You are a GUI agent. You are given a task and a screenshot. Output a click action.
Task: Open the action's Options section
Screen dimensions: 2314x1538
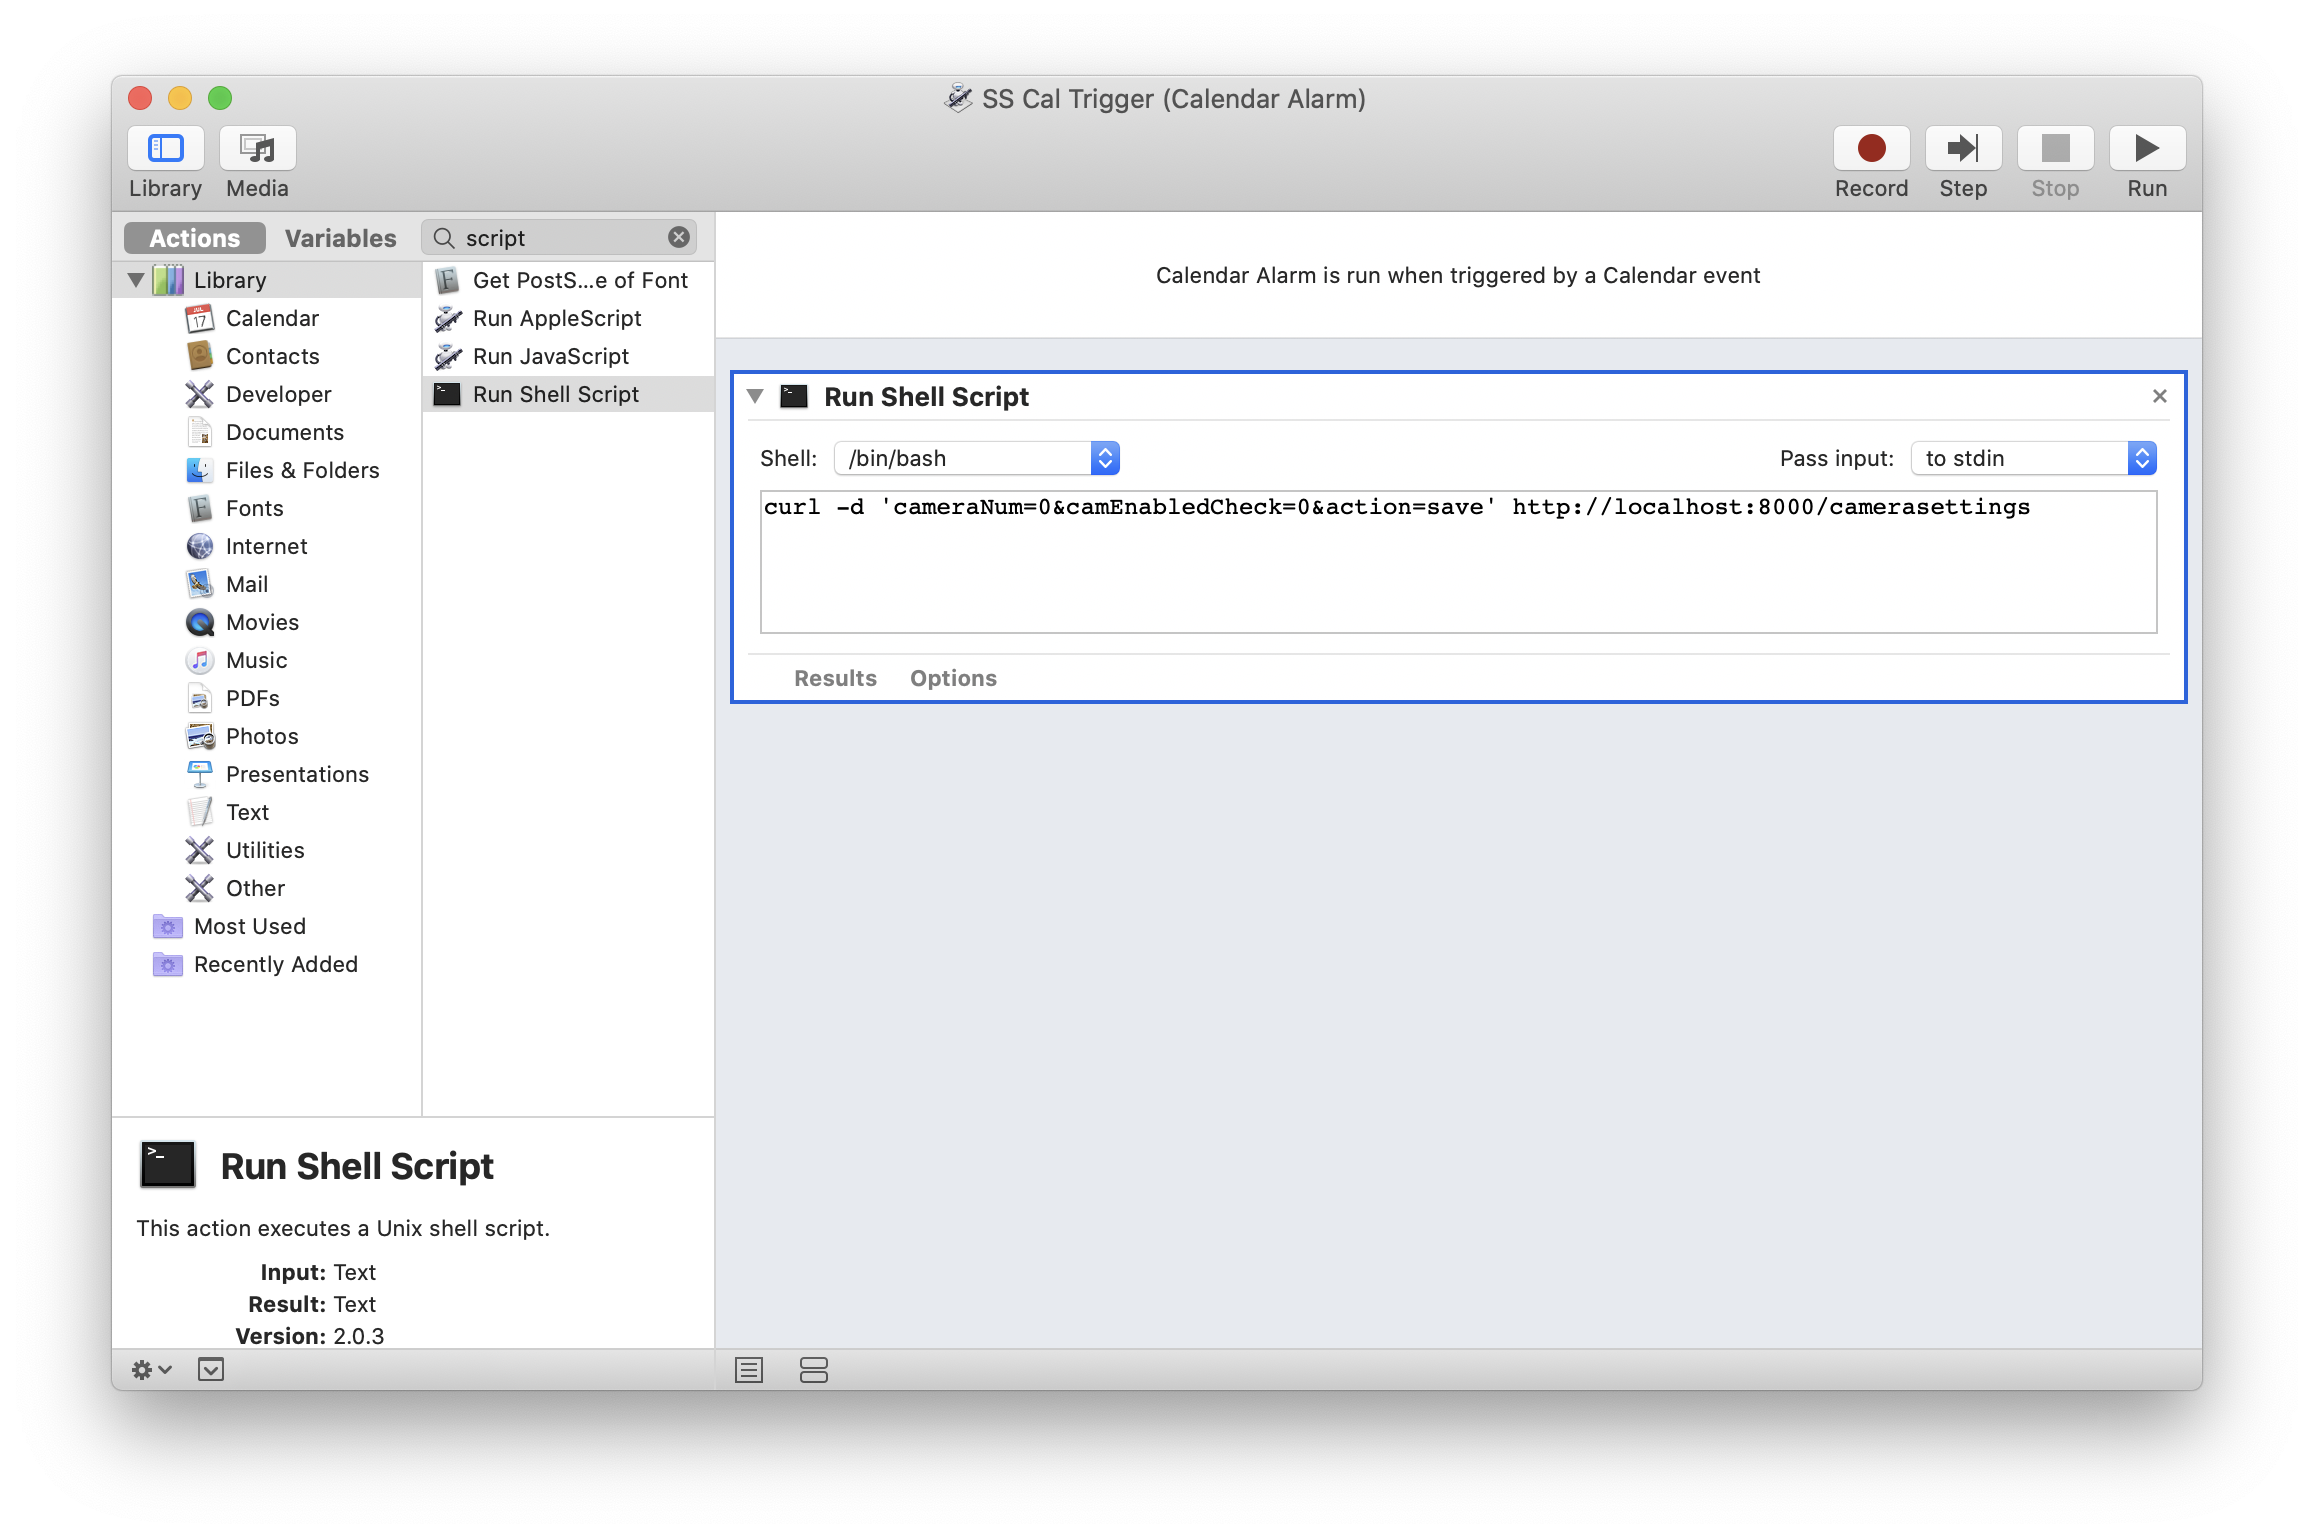pos(953,678)
